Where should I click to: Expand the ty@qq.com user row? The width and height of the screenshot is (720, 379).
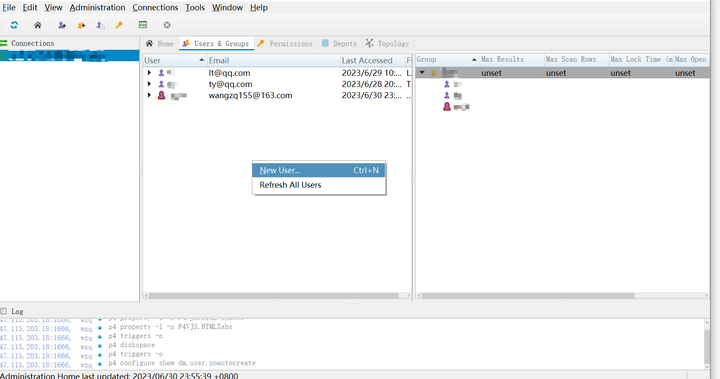(x=149, y=84)
